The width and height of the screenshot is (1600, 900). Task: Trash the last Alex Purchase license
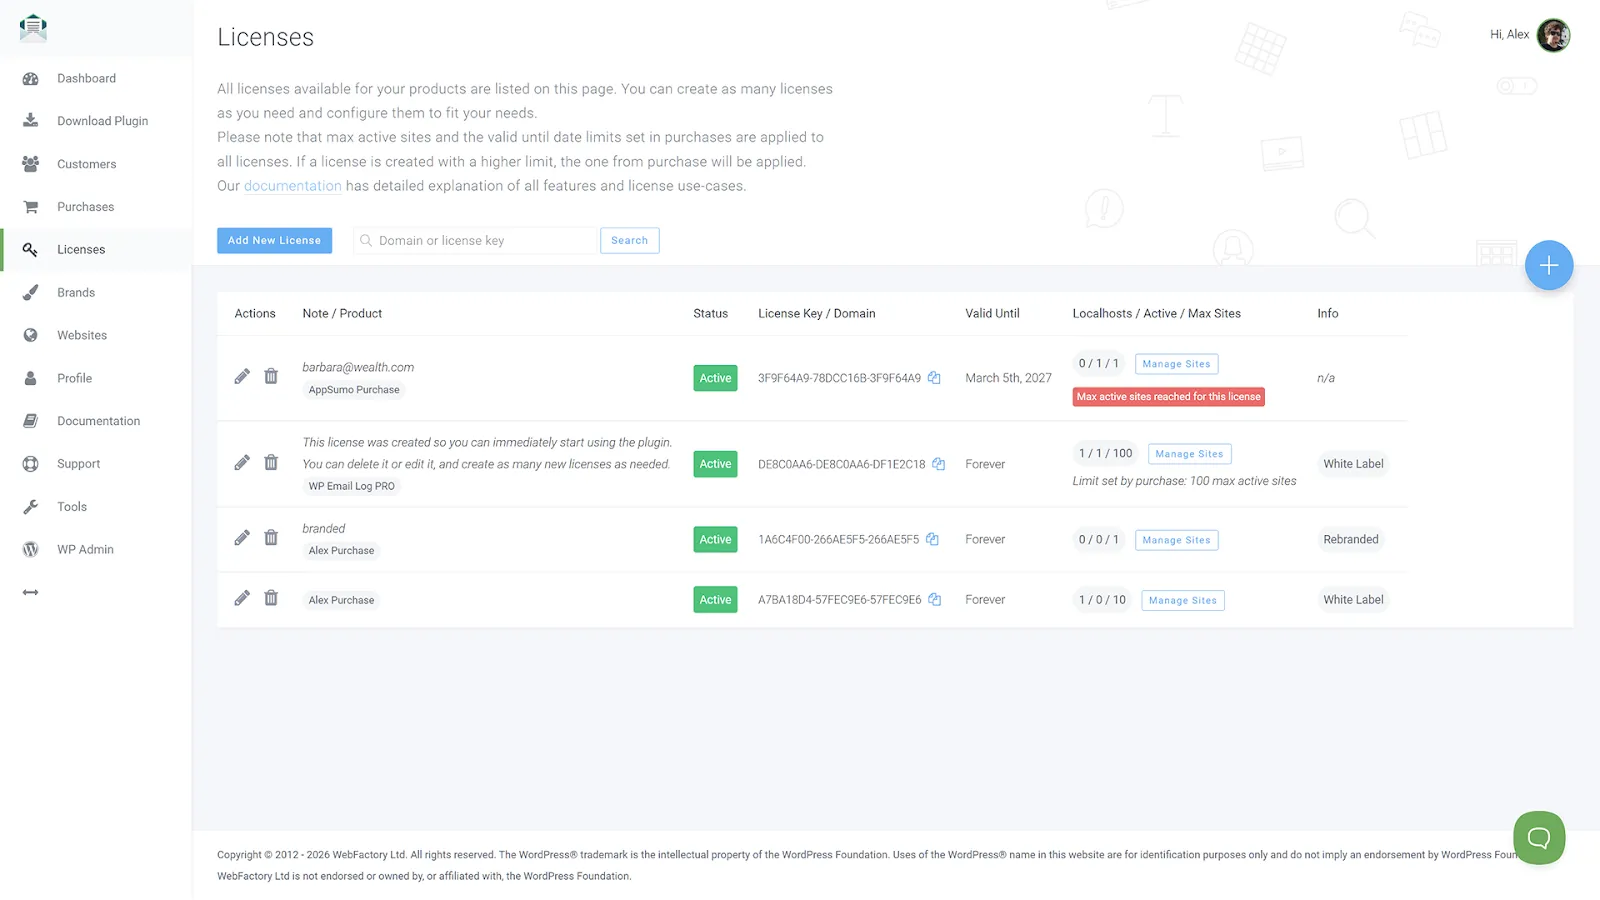(x=271, y=598)
